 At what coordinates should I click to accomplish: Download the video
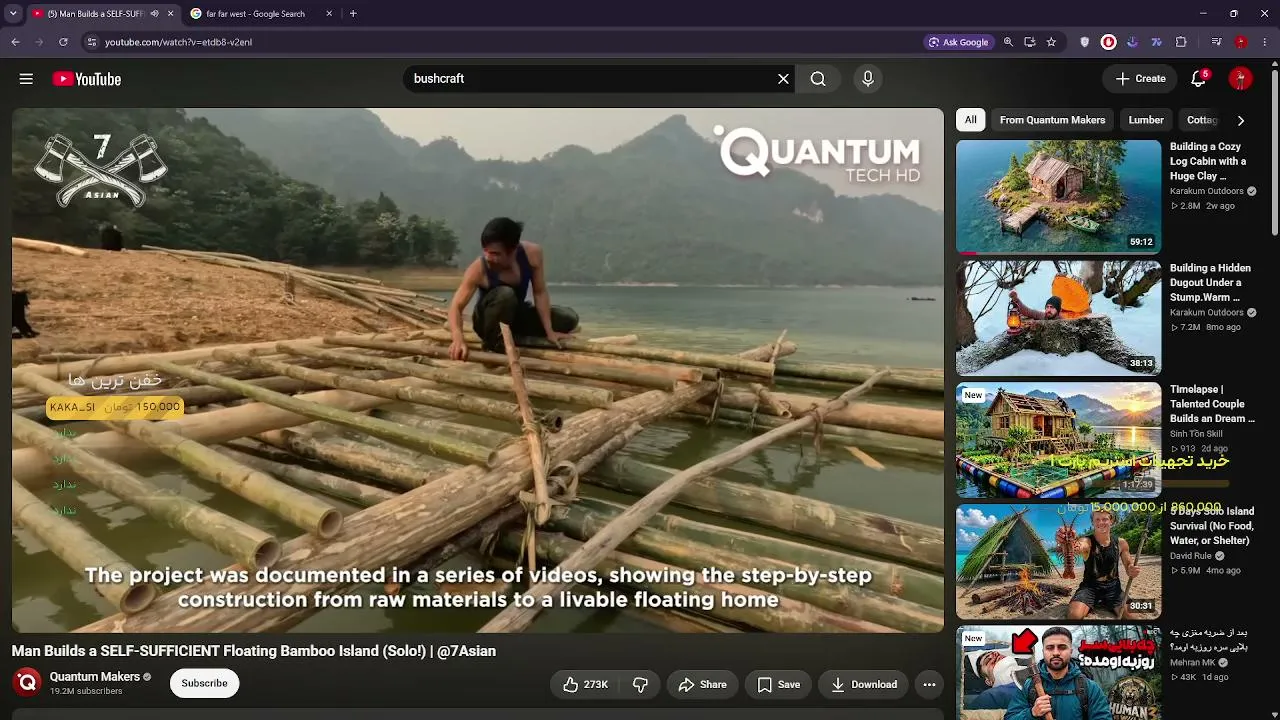coord(864,685)
